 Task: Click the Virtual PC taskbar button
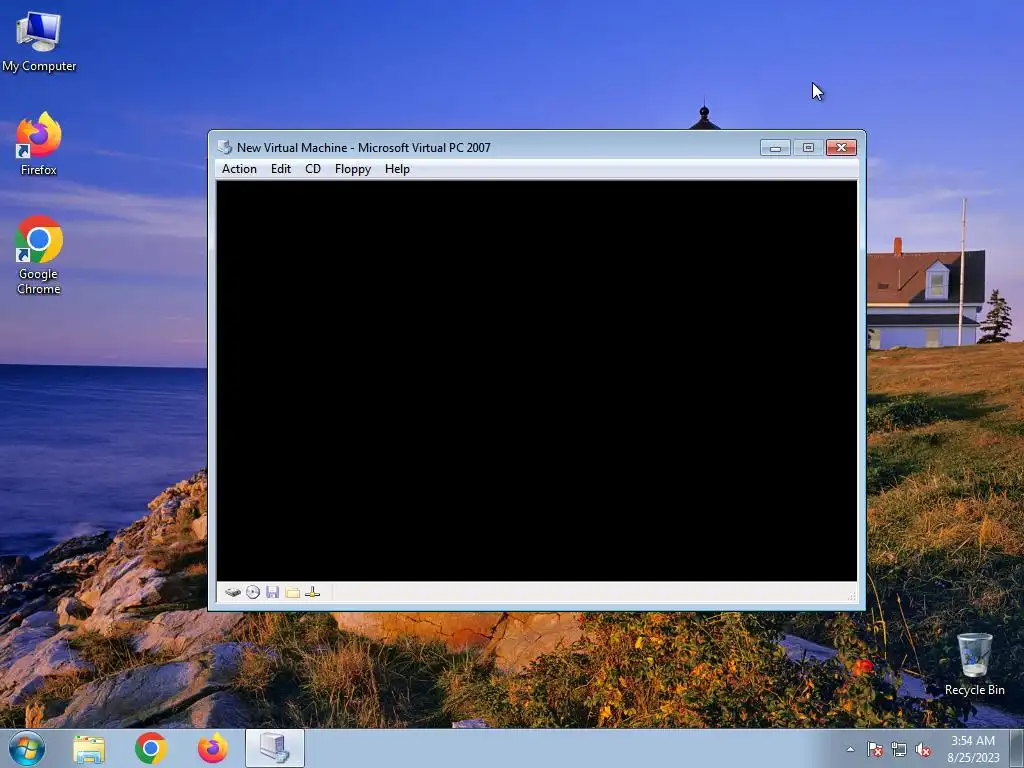275,748
